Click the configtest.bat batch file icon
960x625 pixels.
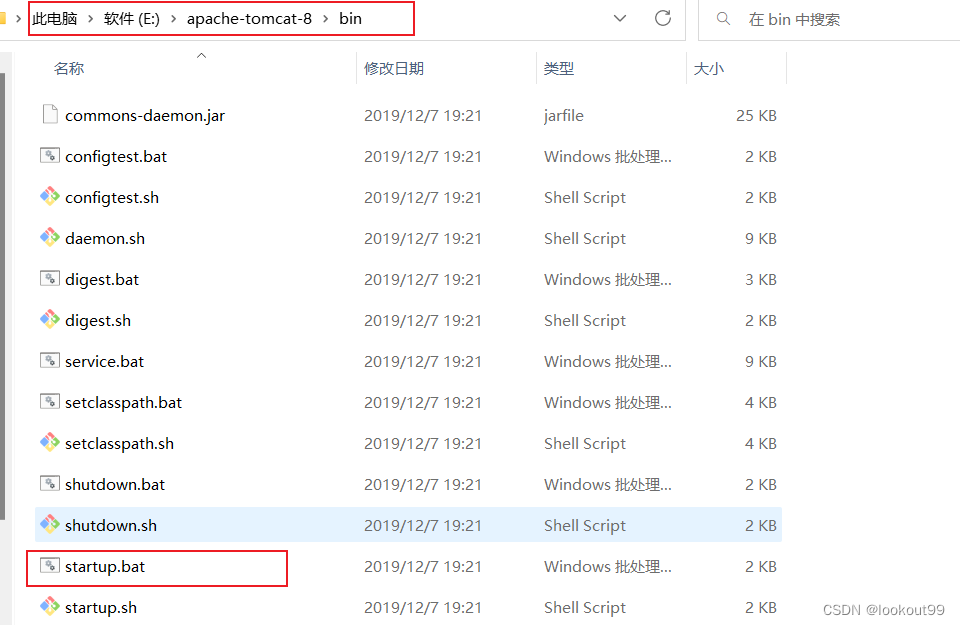[x=50, y=155]
